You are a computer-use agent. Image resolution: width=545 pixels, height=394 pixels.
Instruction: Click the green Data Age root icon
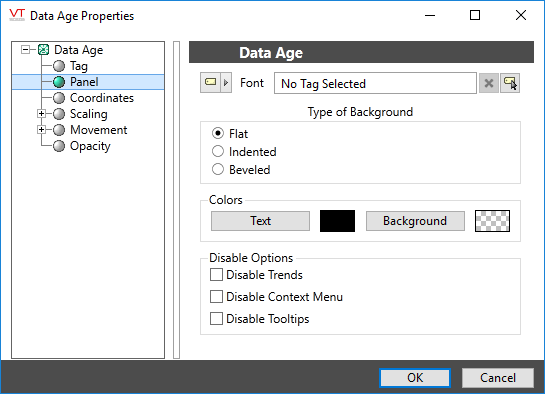[43, 50]
